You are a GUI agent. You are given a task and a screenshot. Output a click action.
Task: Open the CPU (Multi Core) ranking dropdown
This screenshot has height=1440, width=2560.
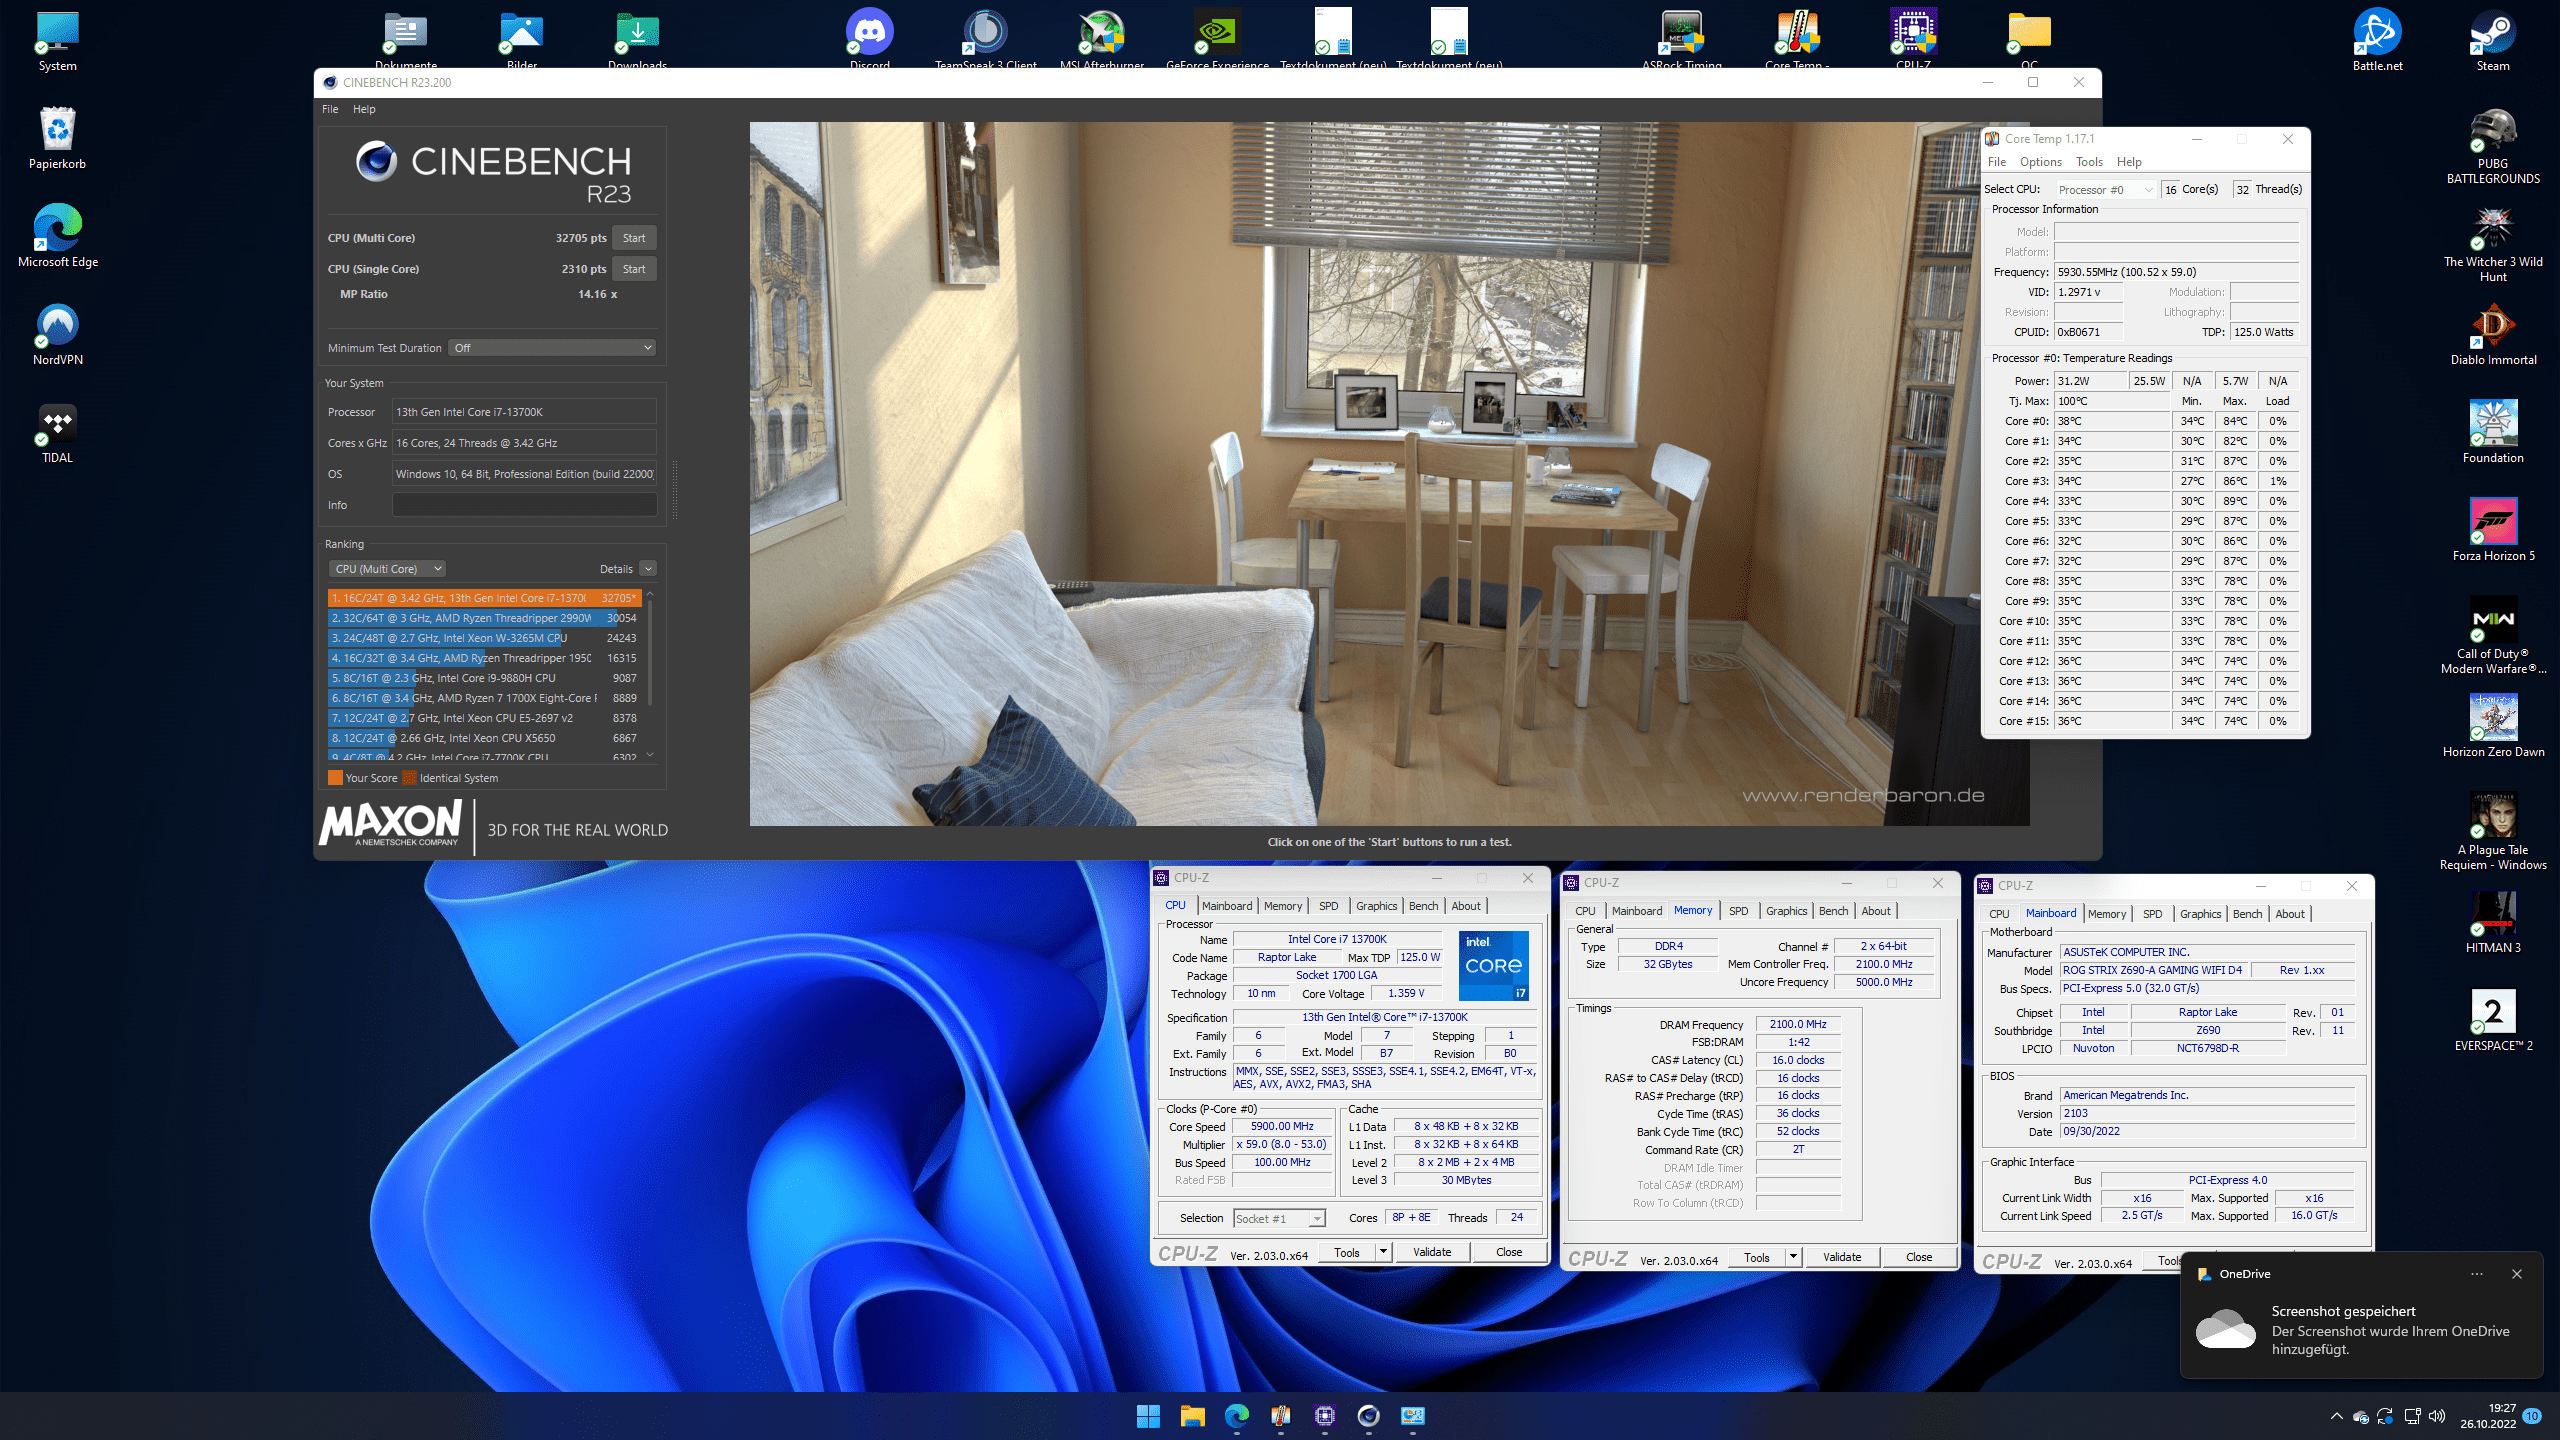(x=387, y=569)
